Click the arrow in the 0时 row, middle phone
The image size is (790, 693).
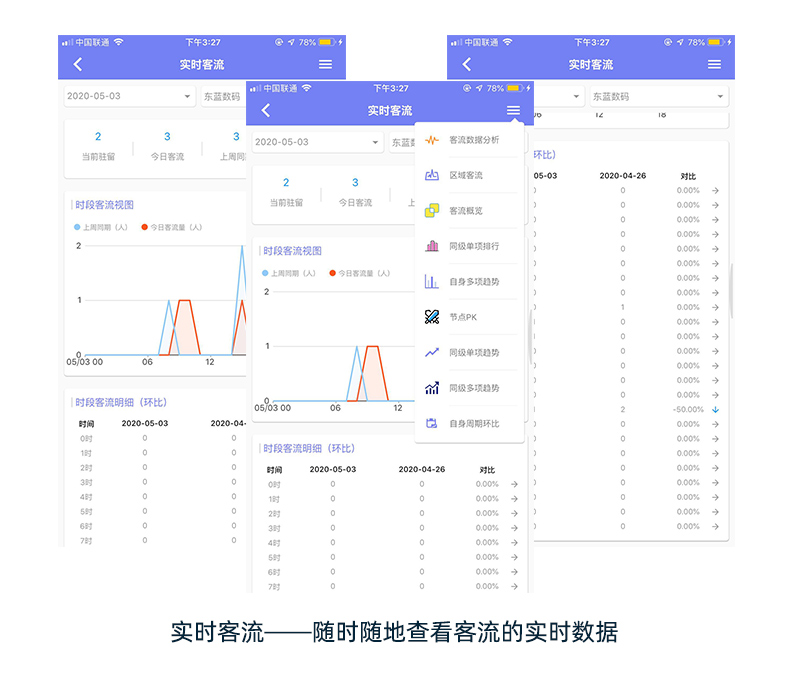click(x=514, y=484)
